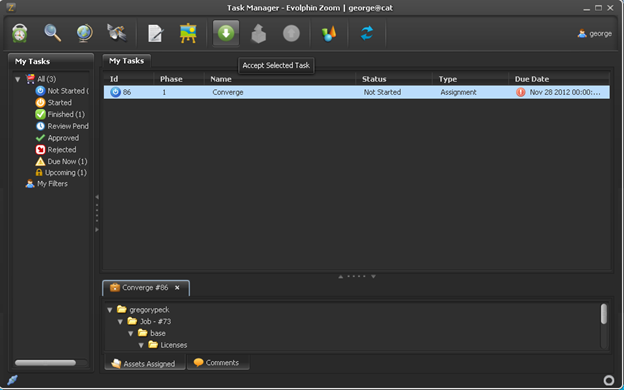Image resolution: width=624 pixels, height=390 pixels.
Task: Collapse the All (3) tree node
Action: (18, 79)
